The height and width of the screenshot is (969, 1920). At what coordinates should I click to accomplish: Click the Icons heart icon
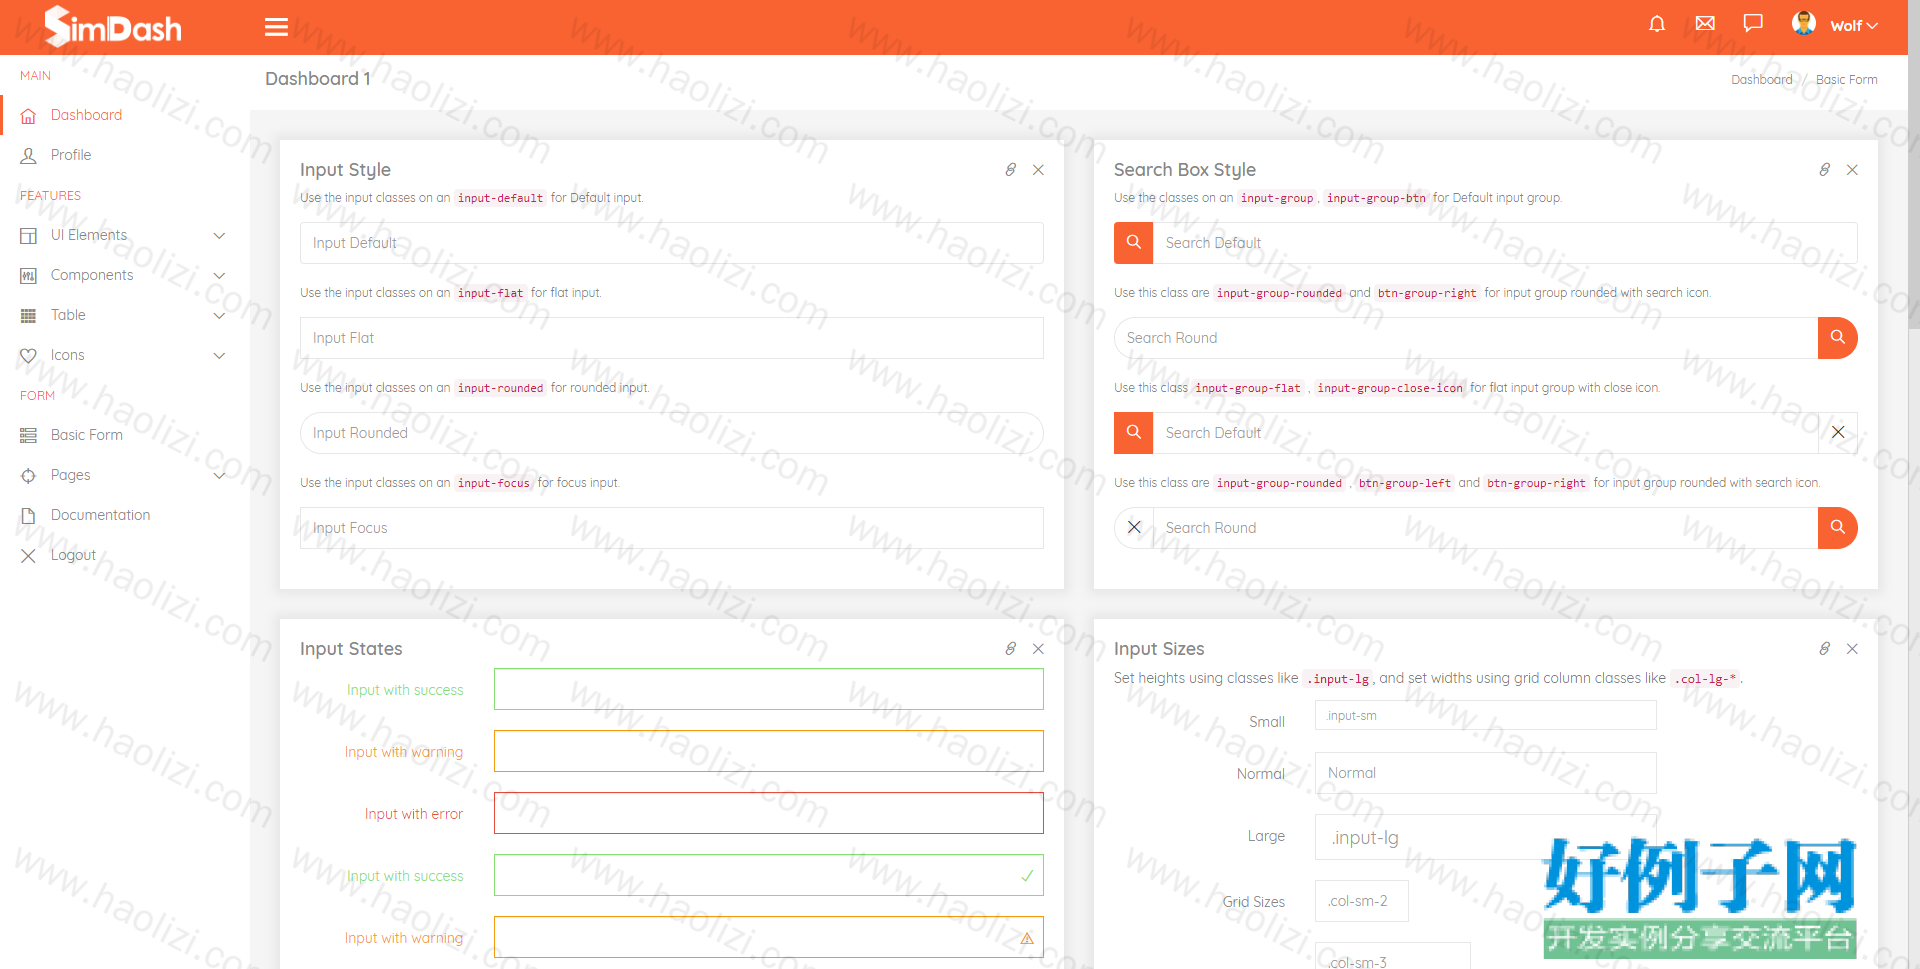pyautogui.click(x=28, y=356)
